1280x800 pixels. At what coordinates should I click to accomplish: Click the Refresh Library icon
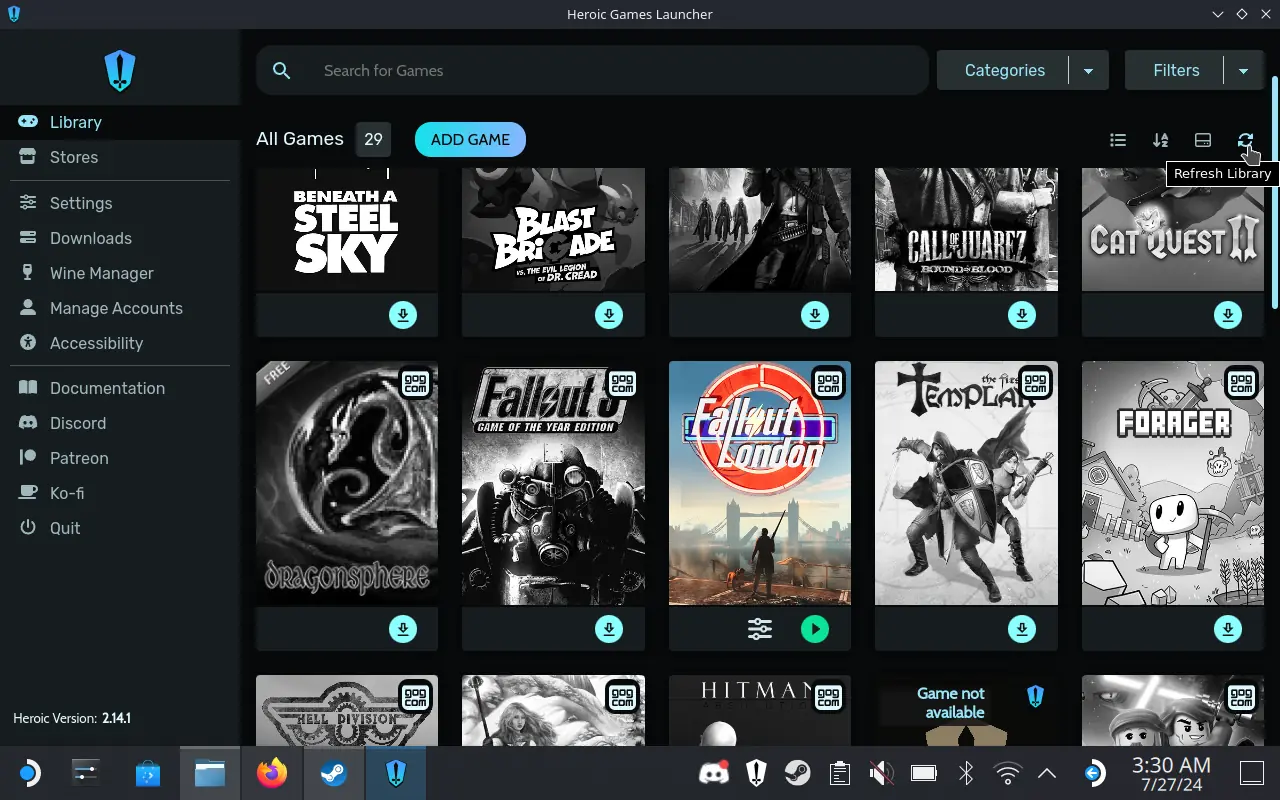[1245, 140]
